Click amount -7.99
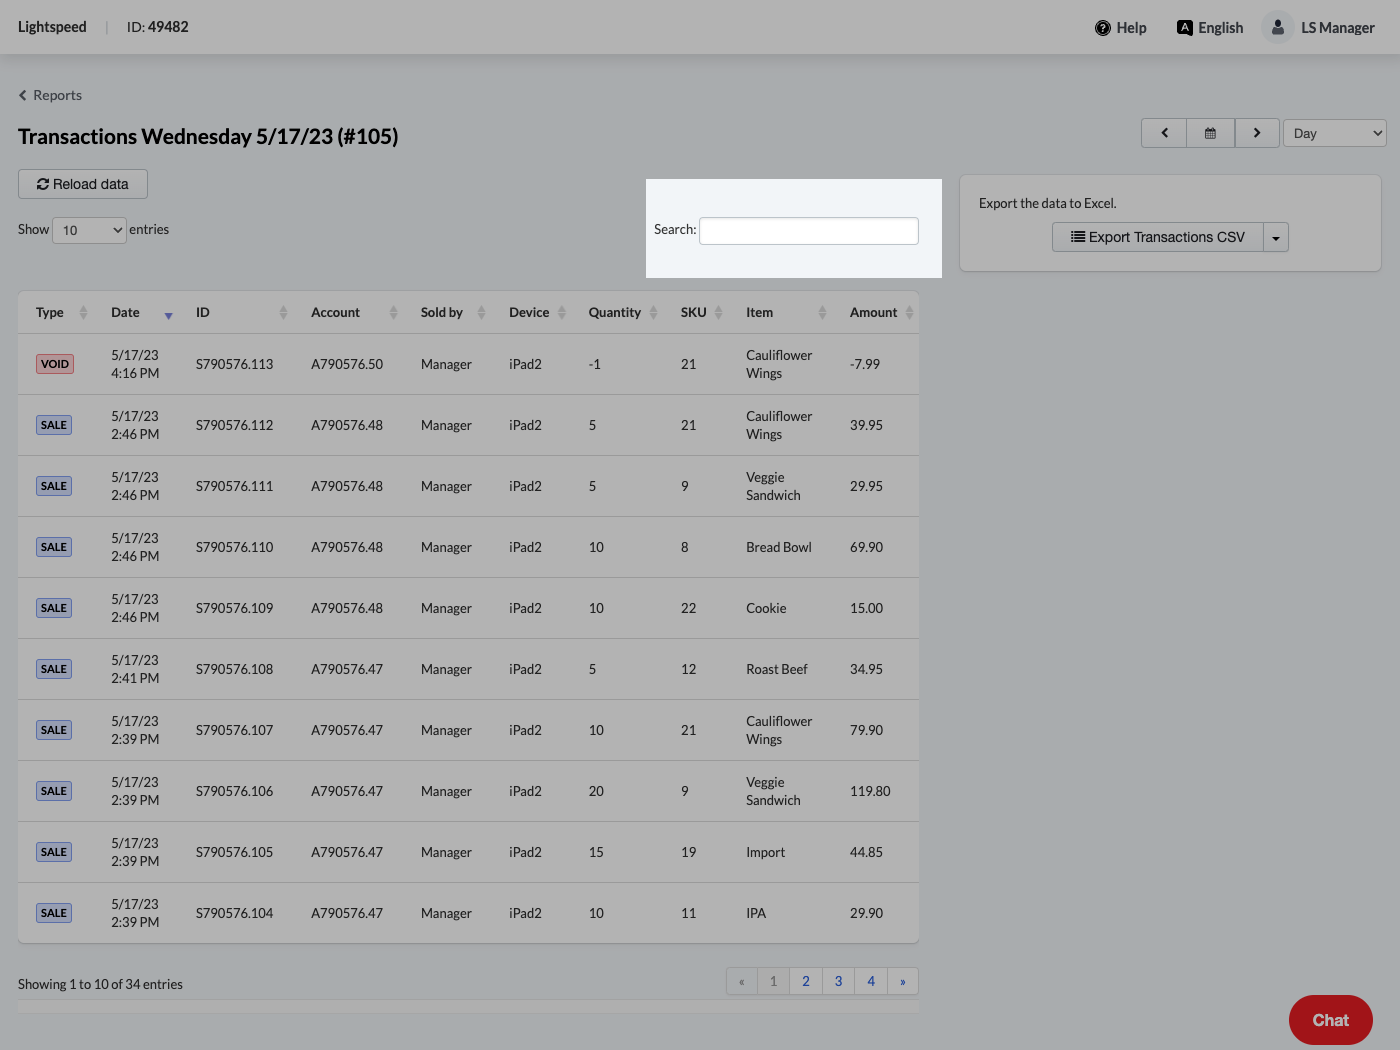 point(865,364)
